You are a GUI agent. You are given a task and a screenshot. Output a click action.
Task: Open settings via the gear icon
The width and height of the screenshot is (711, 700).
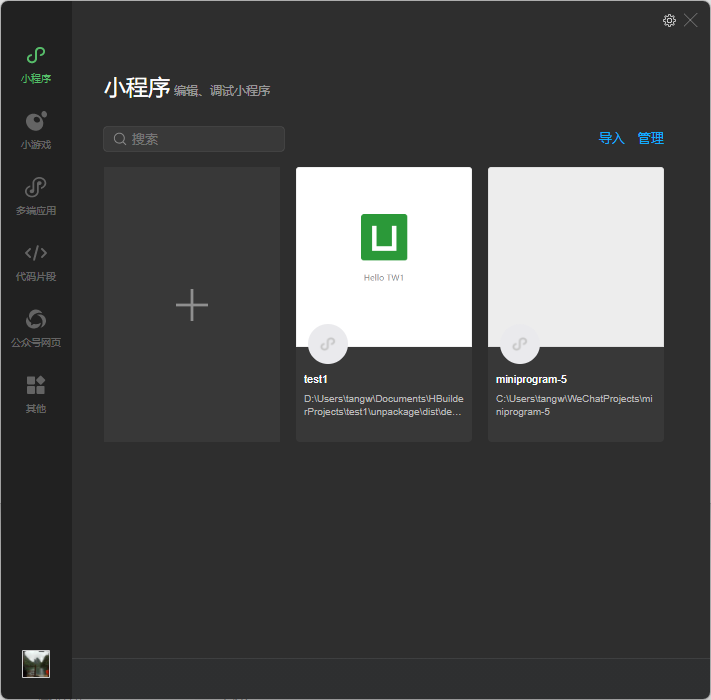tap(669, 20)
